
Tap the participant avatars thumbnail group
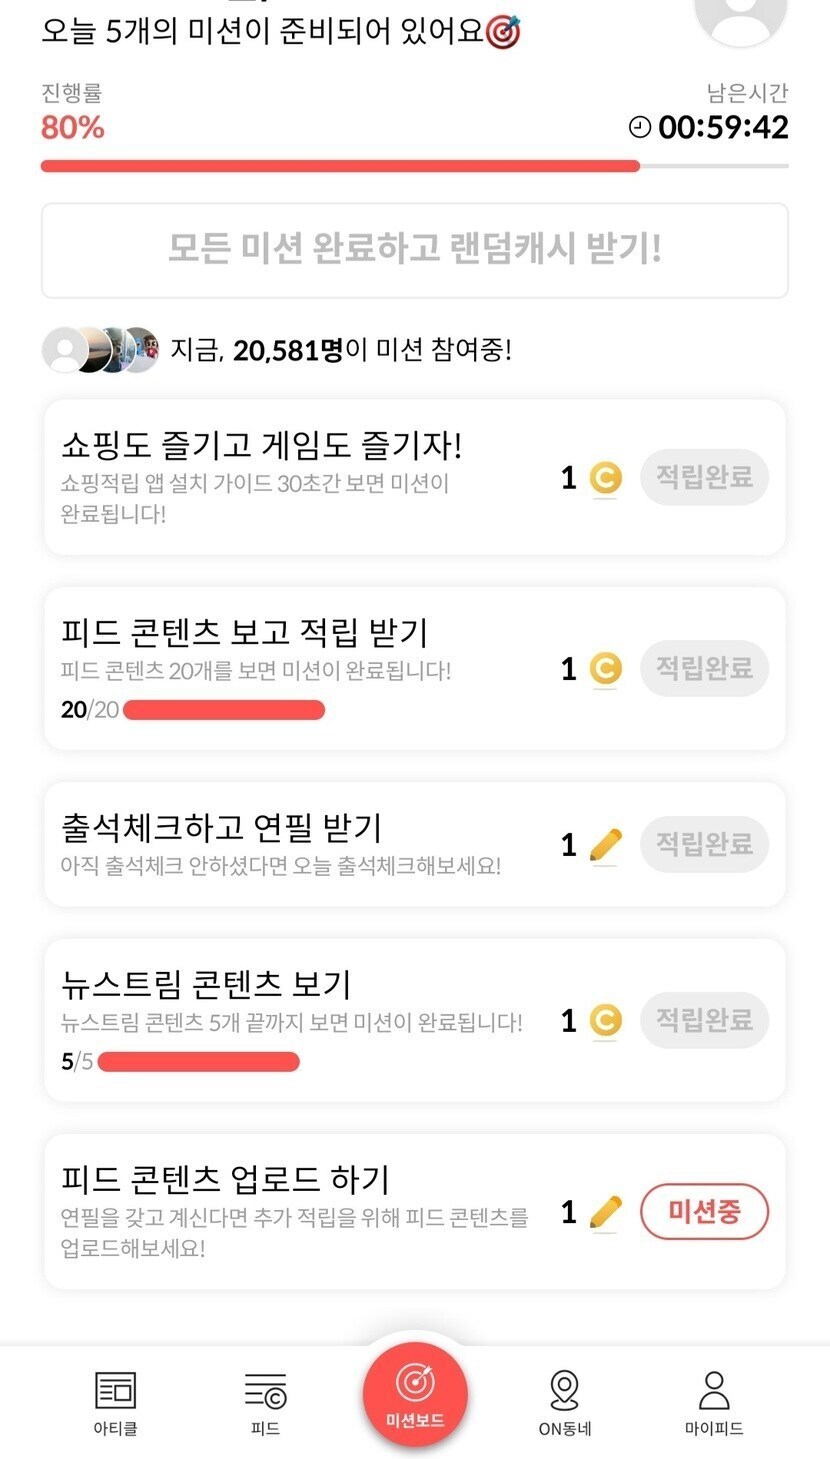(x=100, y=350)
